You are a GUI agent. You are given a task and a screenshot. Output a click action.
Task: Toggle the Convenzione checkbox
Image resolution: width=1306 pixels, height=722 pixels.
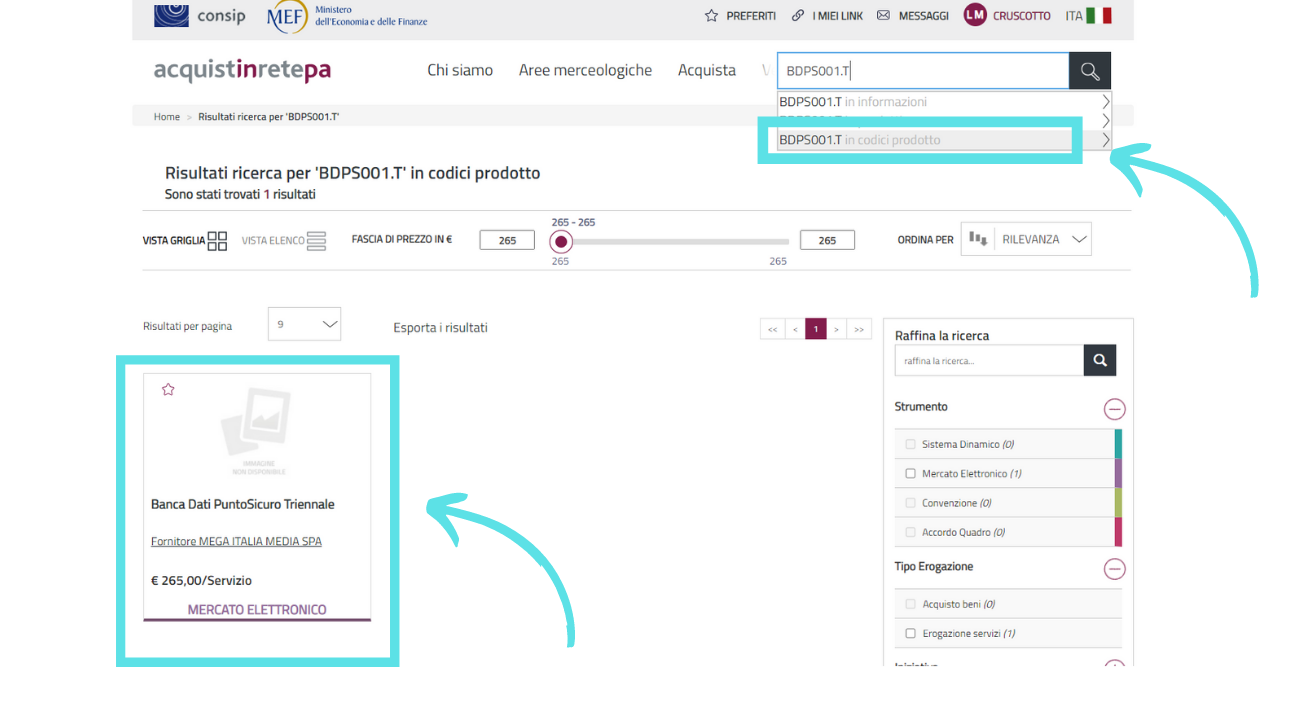[x=910, y=503]
